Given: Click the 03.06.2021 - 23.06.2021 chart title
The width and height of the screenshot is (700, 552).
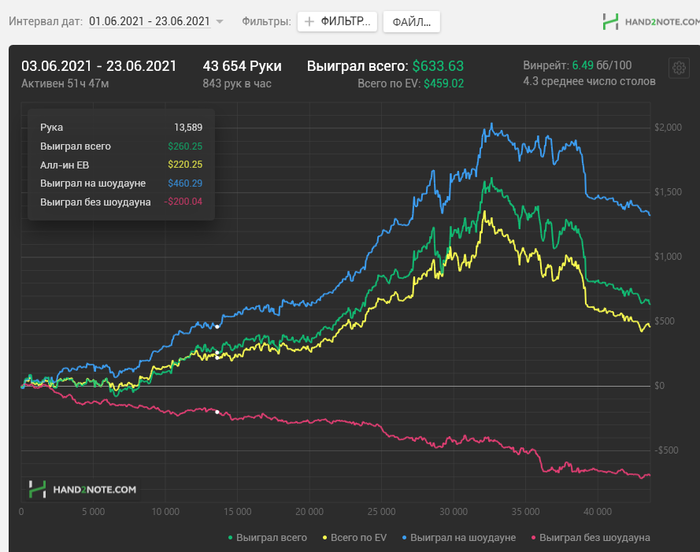Looking at the screenshot, I should [99, 66].
